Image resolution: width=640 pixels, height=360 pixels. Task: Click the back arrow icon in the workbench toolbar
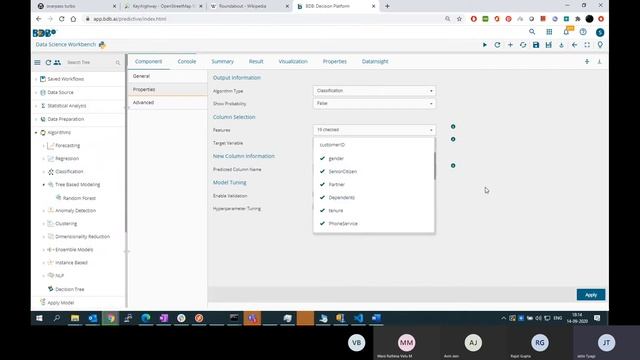[574, 45]
